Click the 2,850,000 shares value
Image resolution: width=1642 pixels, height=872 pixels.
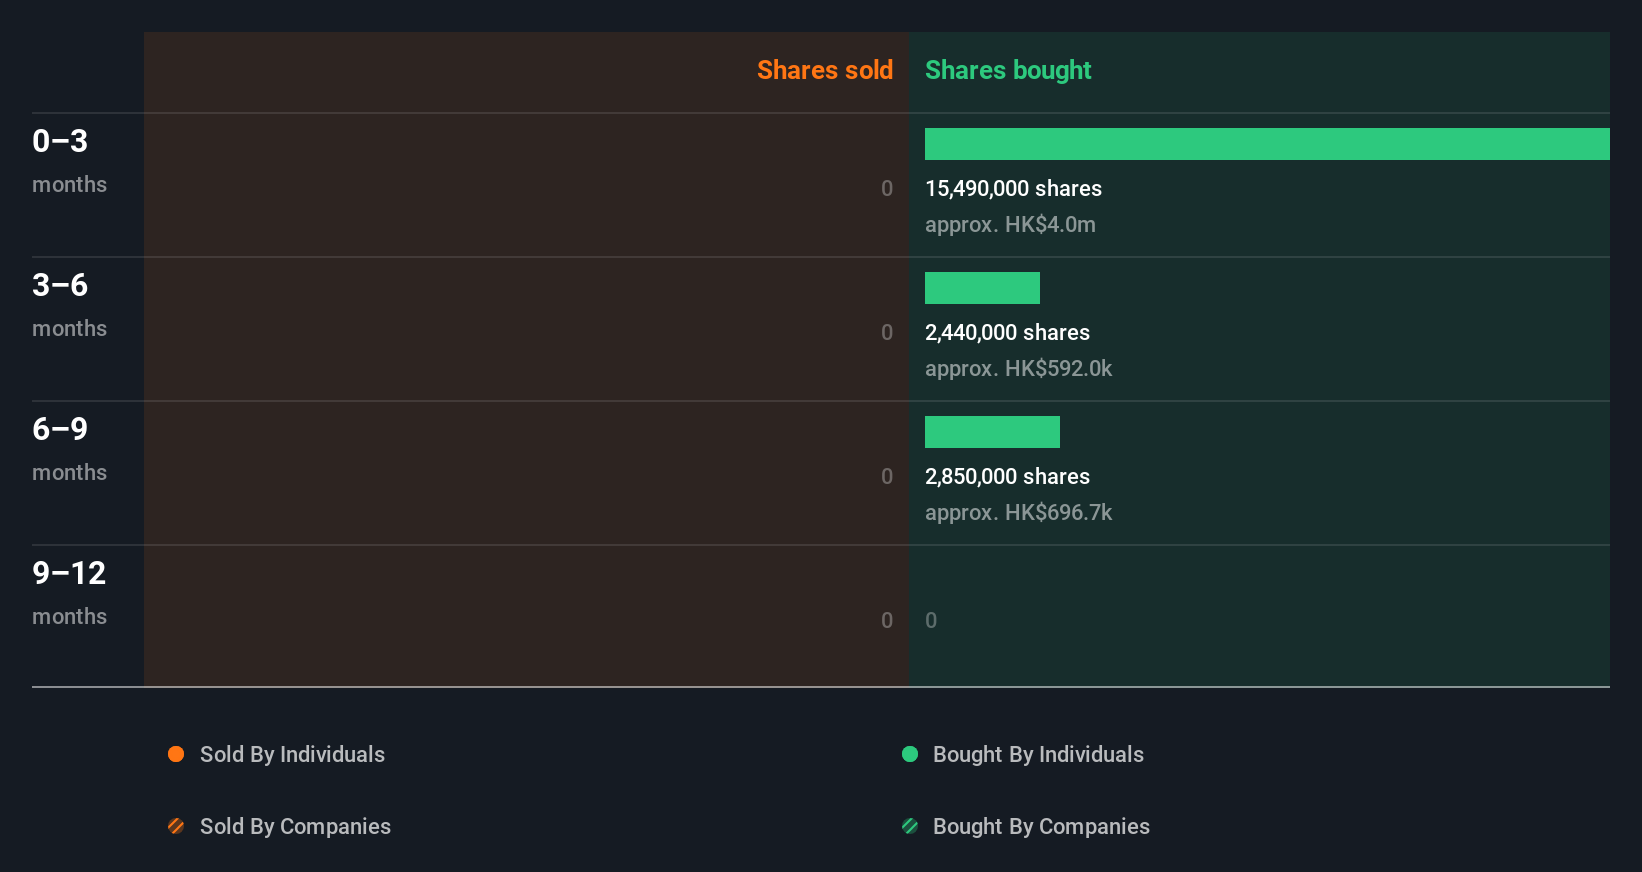pyautogui.click(x=1007, y=476)
